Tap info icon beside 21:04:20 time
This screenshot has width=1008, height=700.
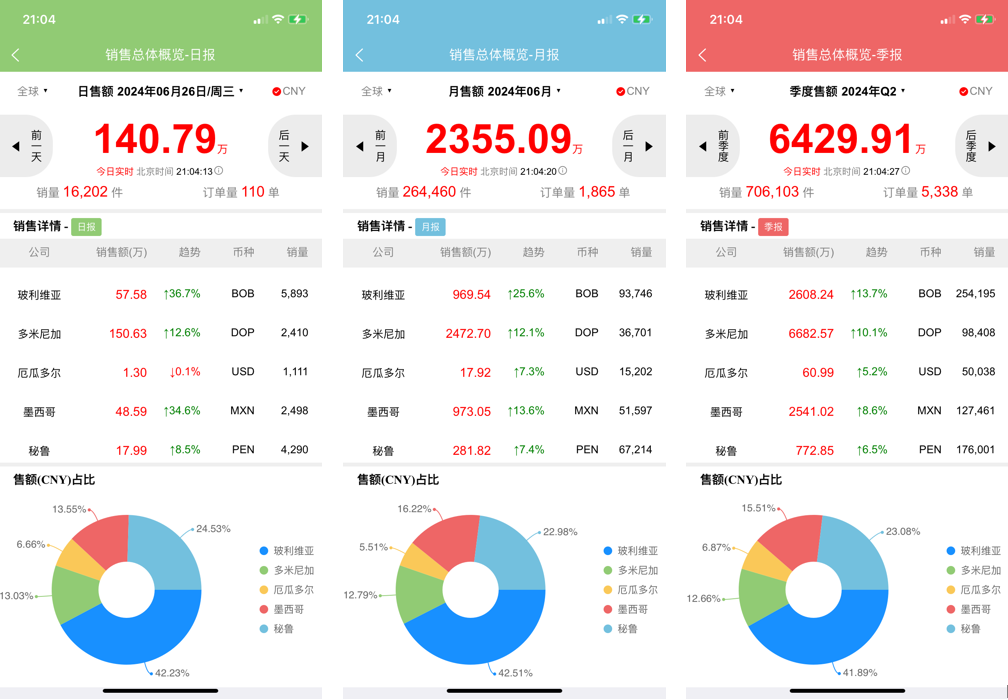click(562, 171)
